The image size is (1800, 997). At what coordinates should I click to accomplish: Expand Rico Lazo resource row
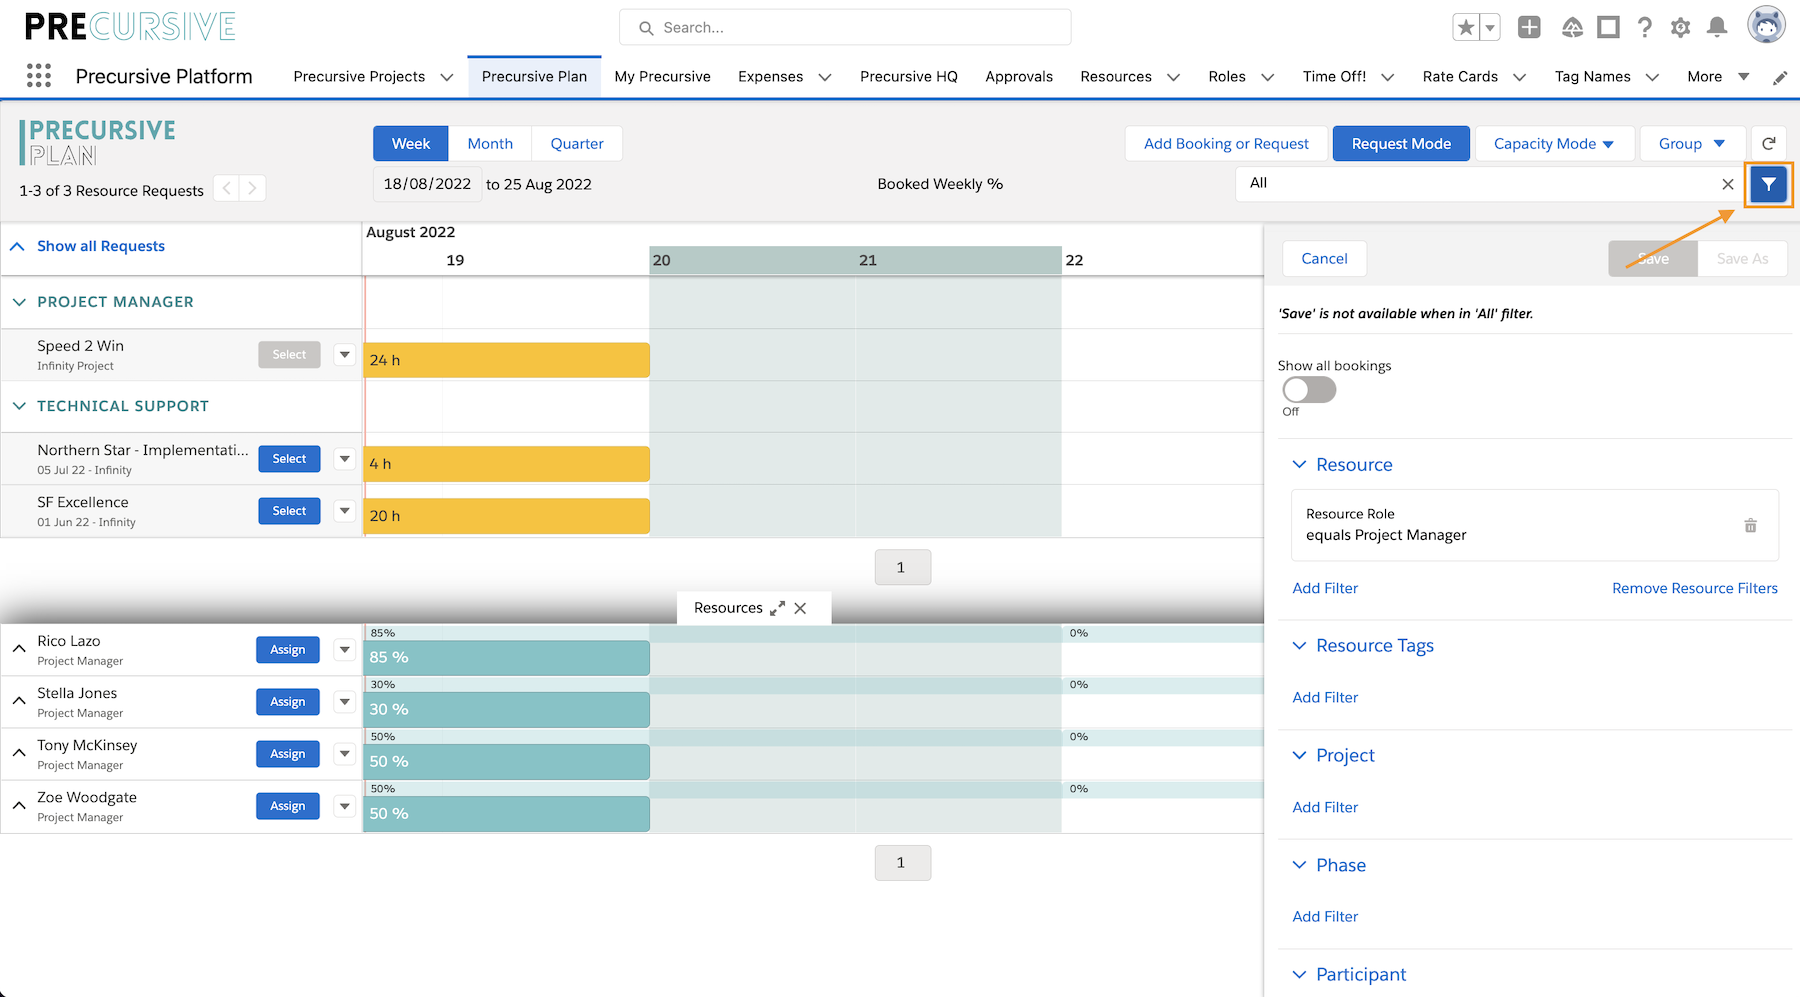(x=19, y=649)
